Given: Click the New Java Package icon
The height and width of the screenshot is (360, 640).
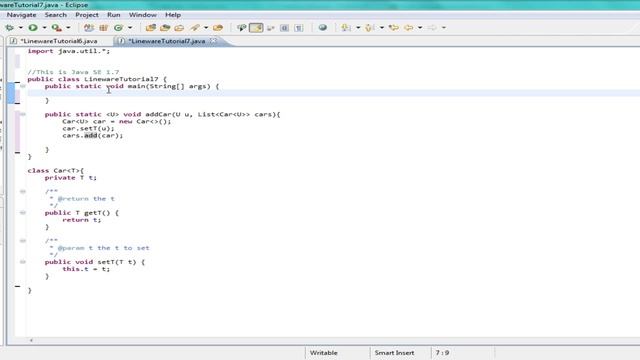Looking at the screenshot, I should coord(103,28).
